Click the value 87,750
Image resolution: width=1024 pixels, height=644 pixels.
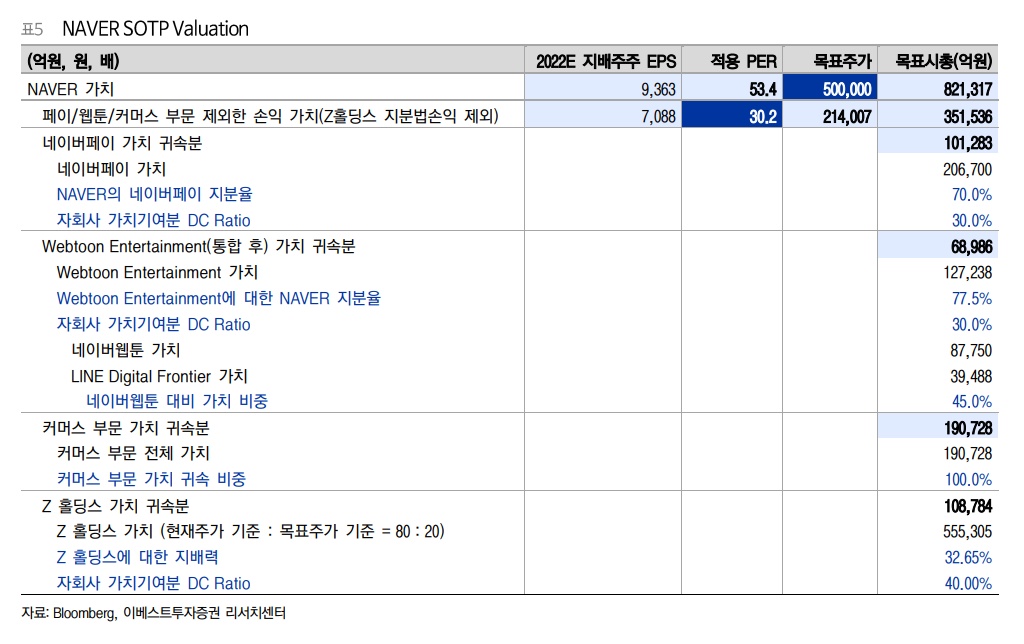click(x=971, y=350)
